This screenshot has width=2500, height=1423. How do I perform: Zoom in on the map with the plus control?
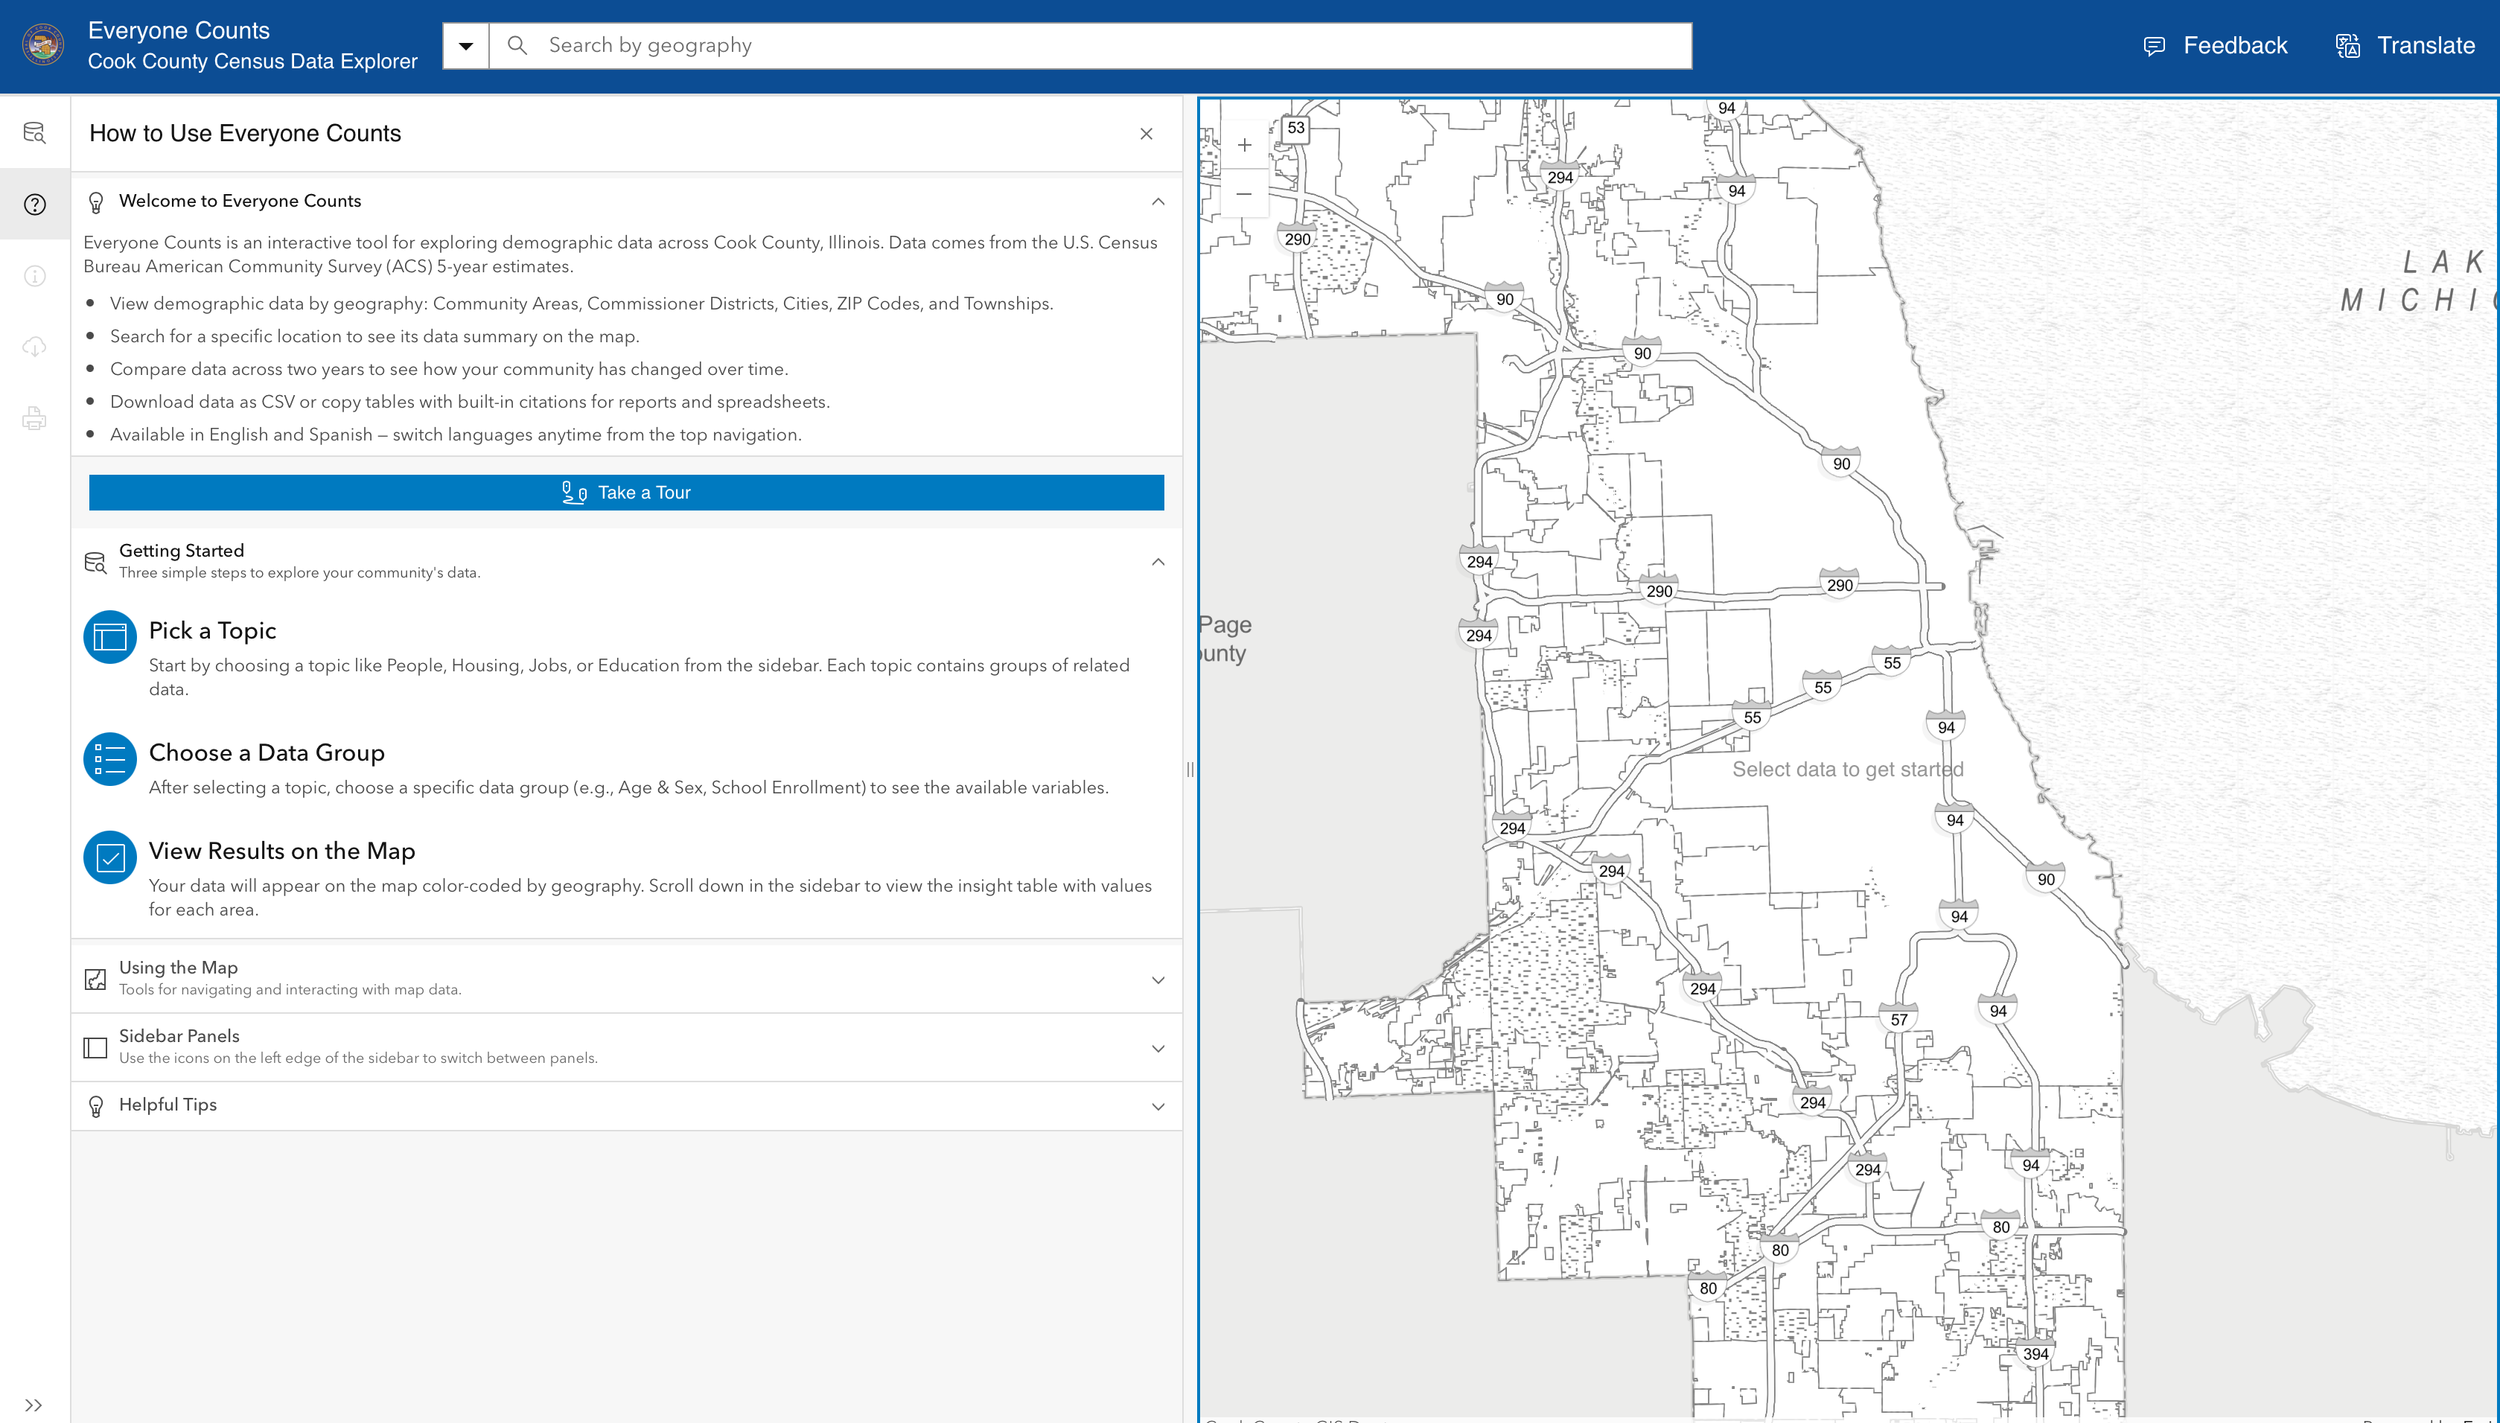pos(1245,144)
